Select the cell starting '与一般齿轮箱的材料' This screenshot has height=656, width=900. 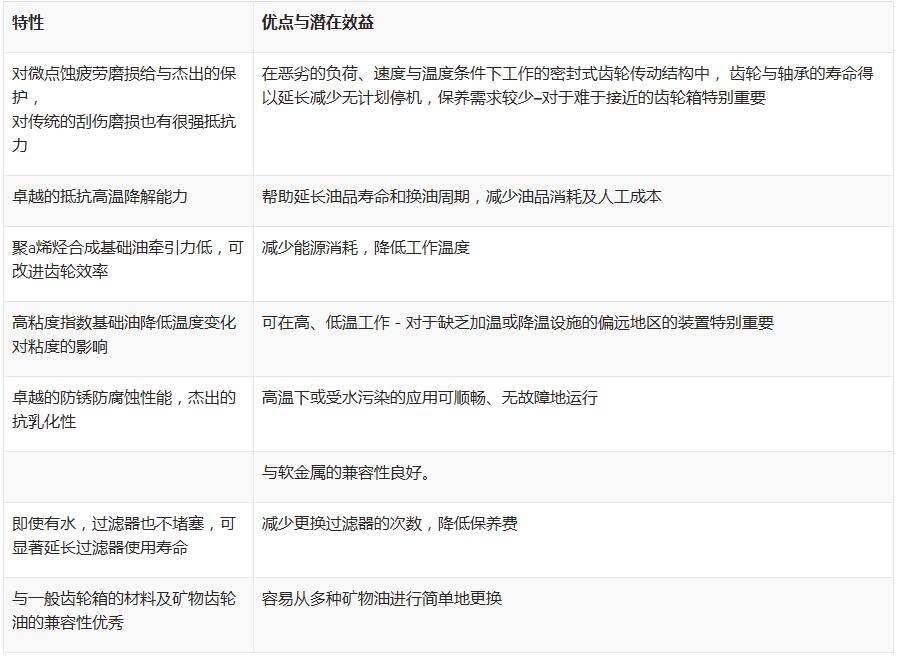(x=124, y=611)
